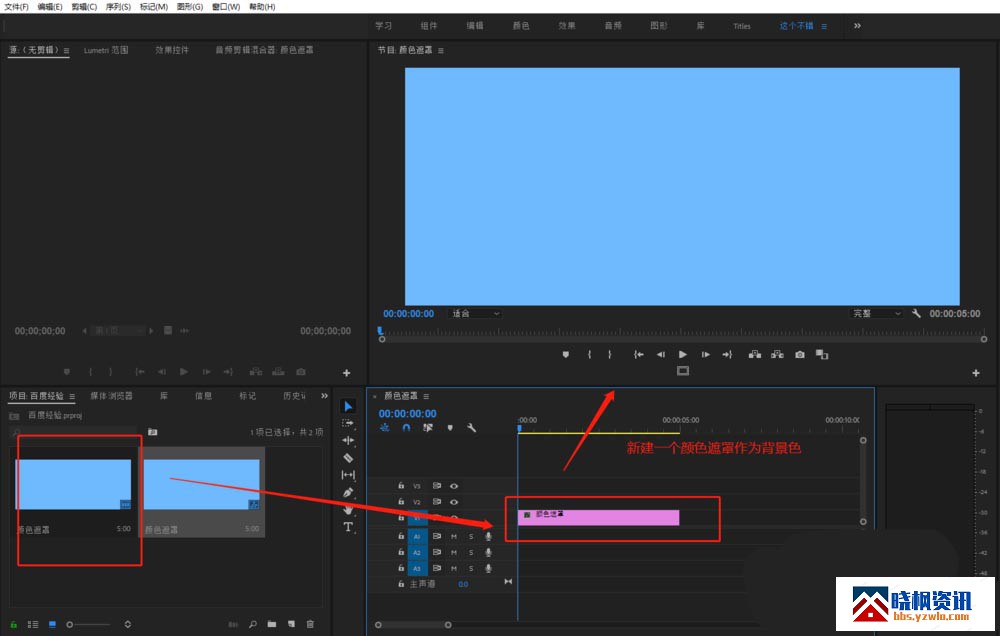1000x636 pixels.
Task: Select the Selection tool arrow
Action: click(x=348, y=406)
